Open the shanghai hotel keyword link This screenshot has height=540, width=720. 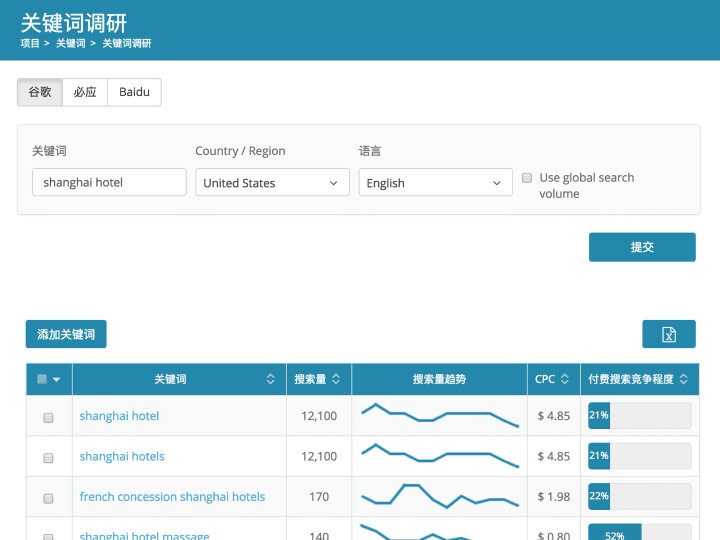[119, 416]
